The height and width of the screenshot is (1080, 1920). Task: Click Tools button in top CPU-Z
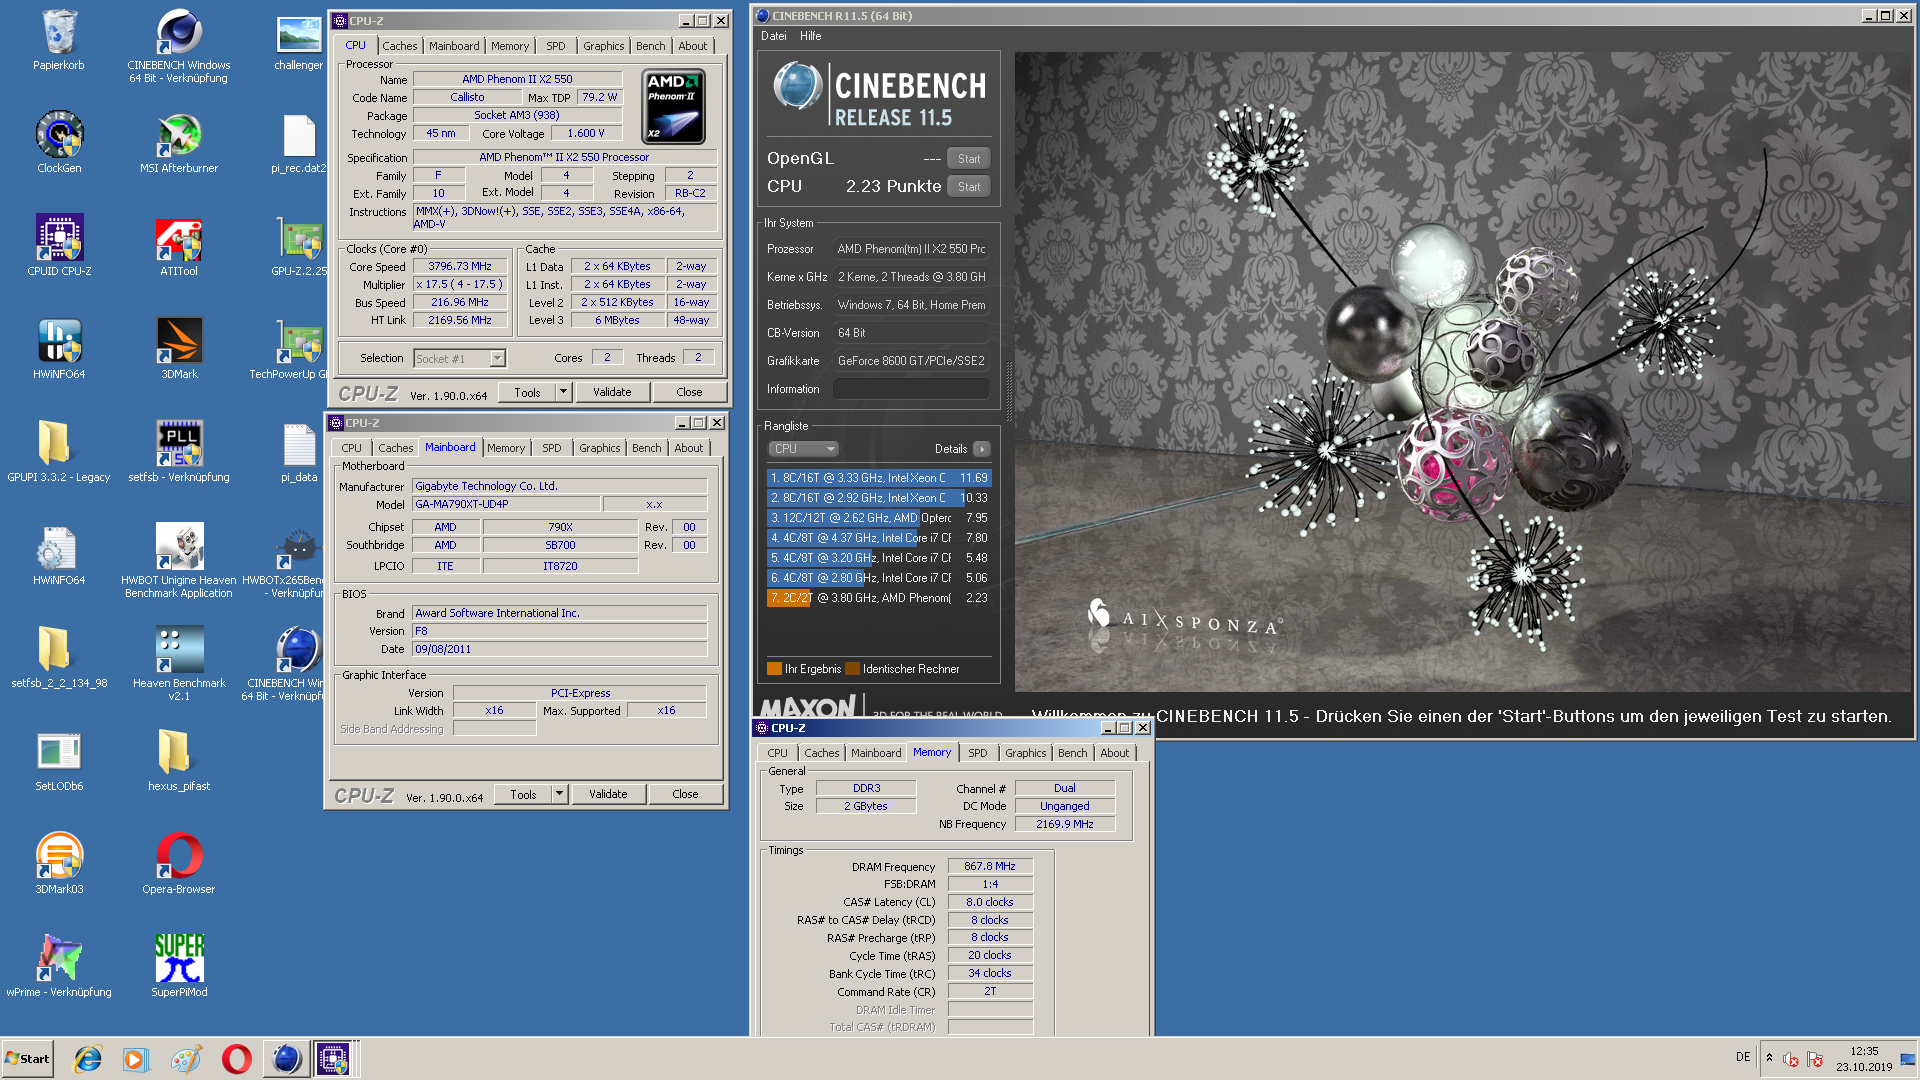(x=528, y=392)
